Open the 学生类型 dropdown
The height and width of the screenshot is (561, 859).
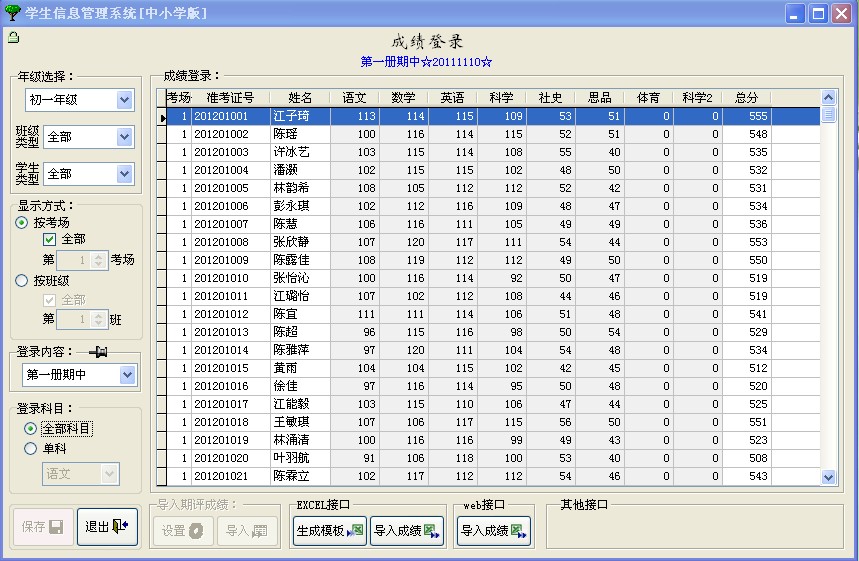[124, 174]
